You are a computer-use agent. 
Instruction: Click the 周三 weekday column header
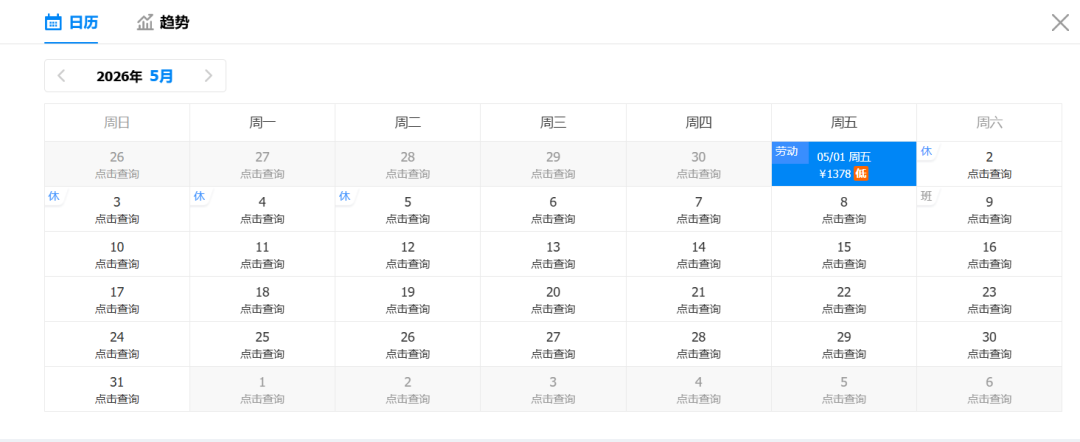point(553,123)
